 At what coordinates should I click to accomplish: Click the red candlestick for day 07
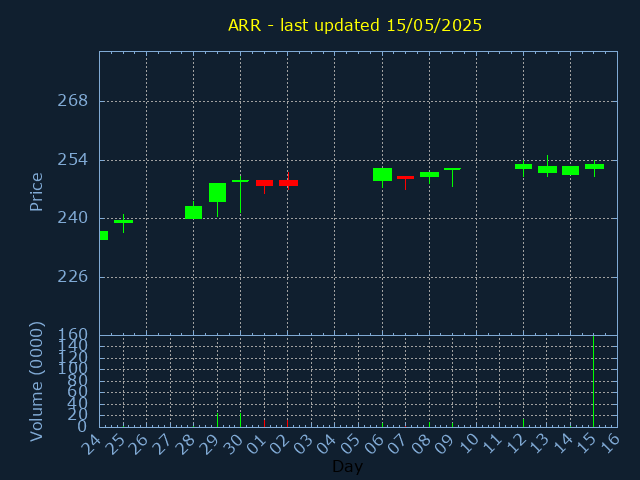coord(405,178)
